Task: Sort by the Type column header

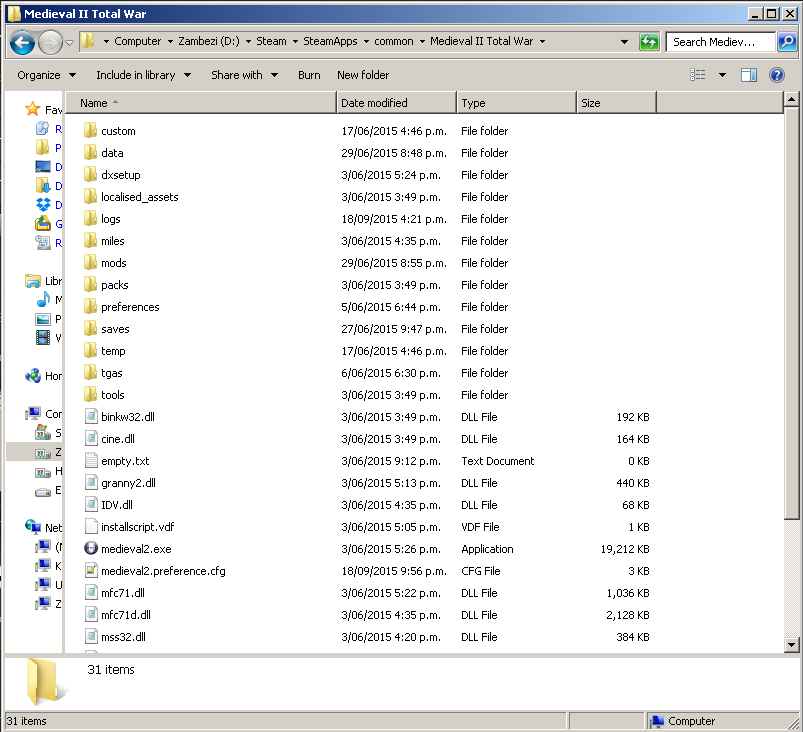Action: pyautogui.click(x=516, y=103)
